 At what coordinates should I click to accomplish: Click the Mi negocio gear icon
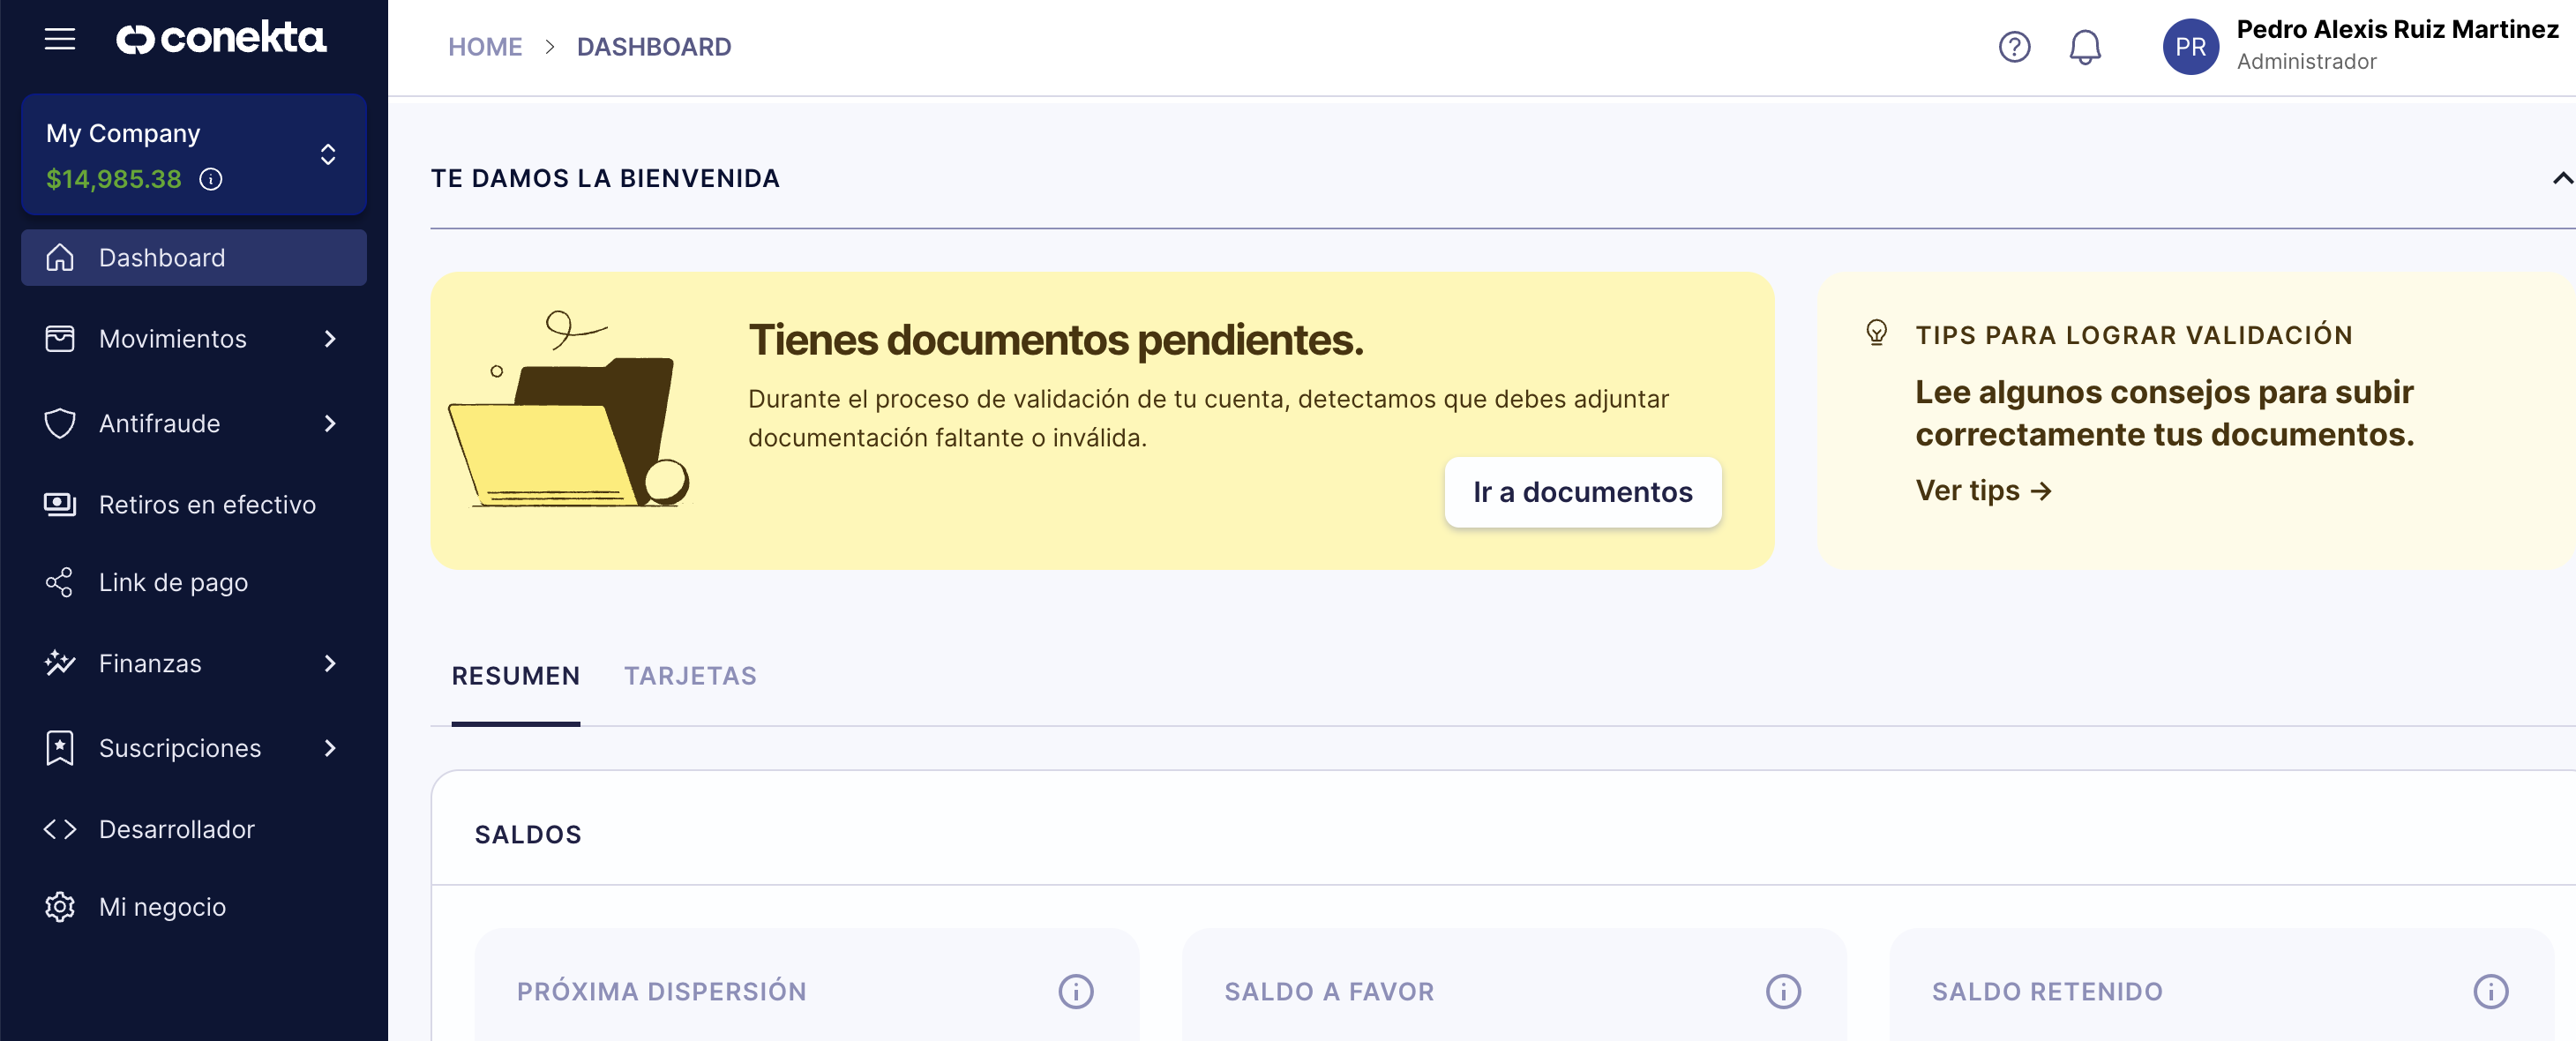point(60,907)
